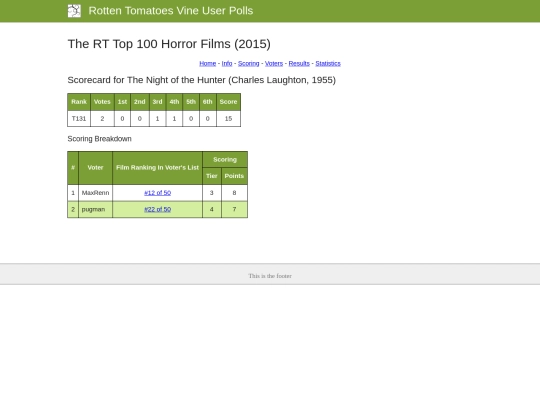Viewport: 540px width, 405px height.
Task: Click the Votes column header
Action: (102, 102)
